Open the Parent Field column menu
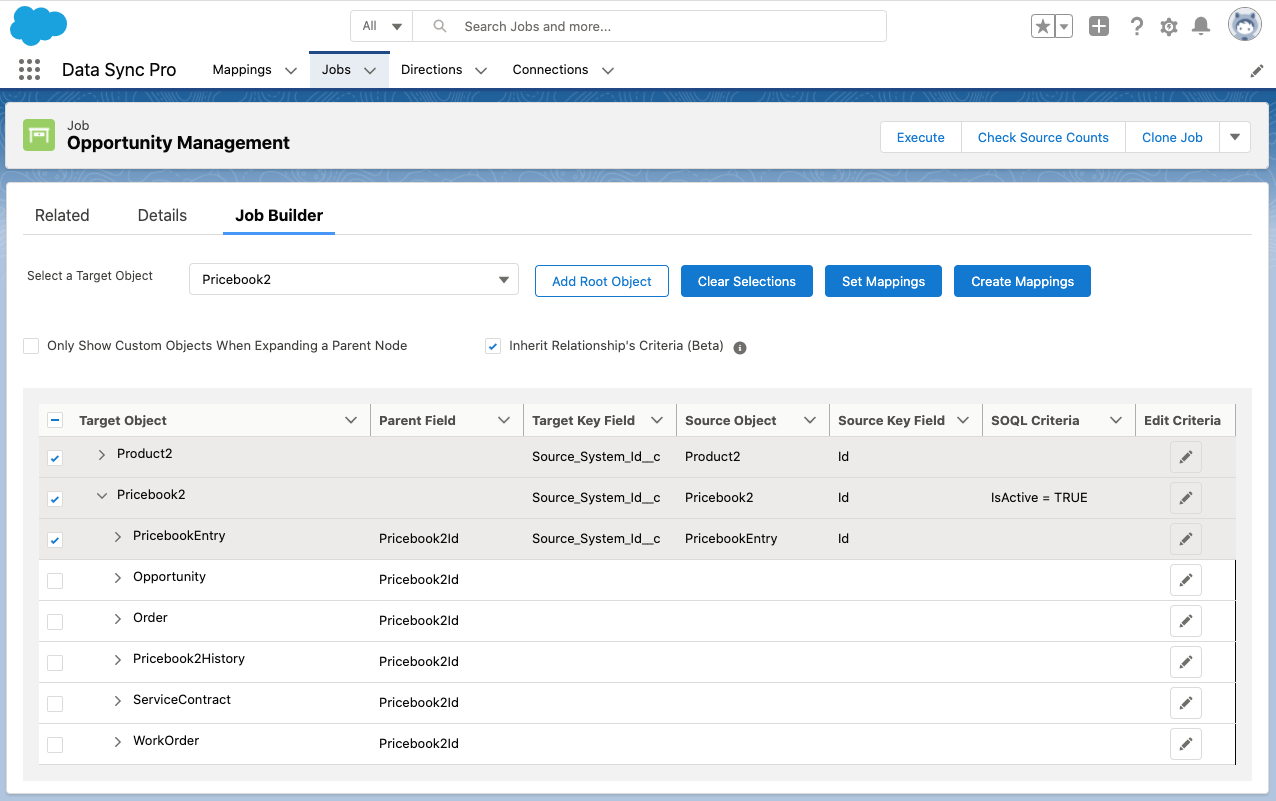The width and height of the screenshot is (1276, 801). [x=504, y=421]
